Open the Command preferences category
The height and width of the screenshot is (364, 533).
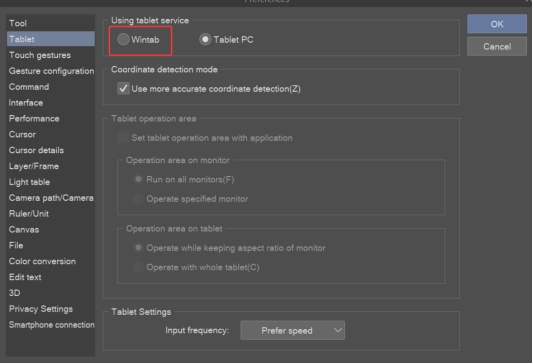(x=51, y=87)
